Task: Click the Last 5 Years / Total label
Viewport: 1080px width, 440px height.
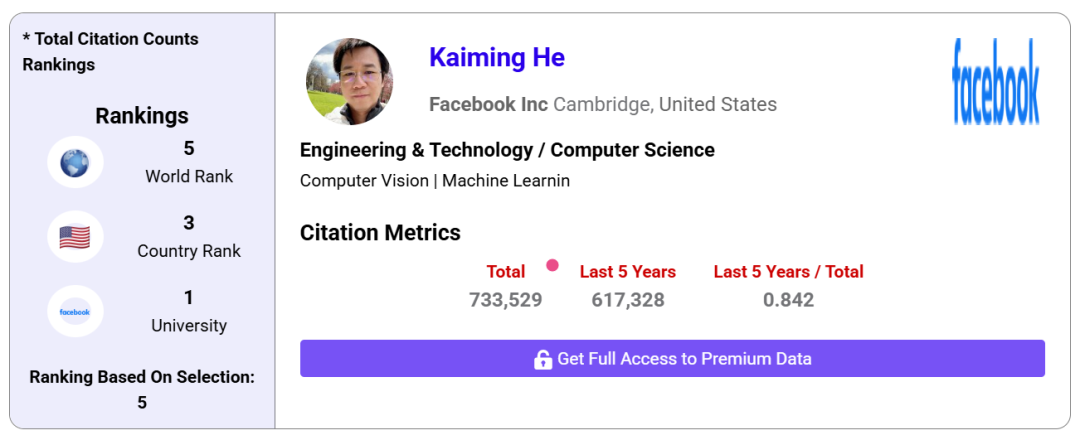Action: (788, 271)
